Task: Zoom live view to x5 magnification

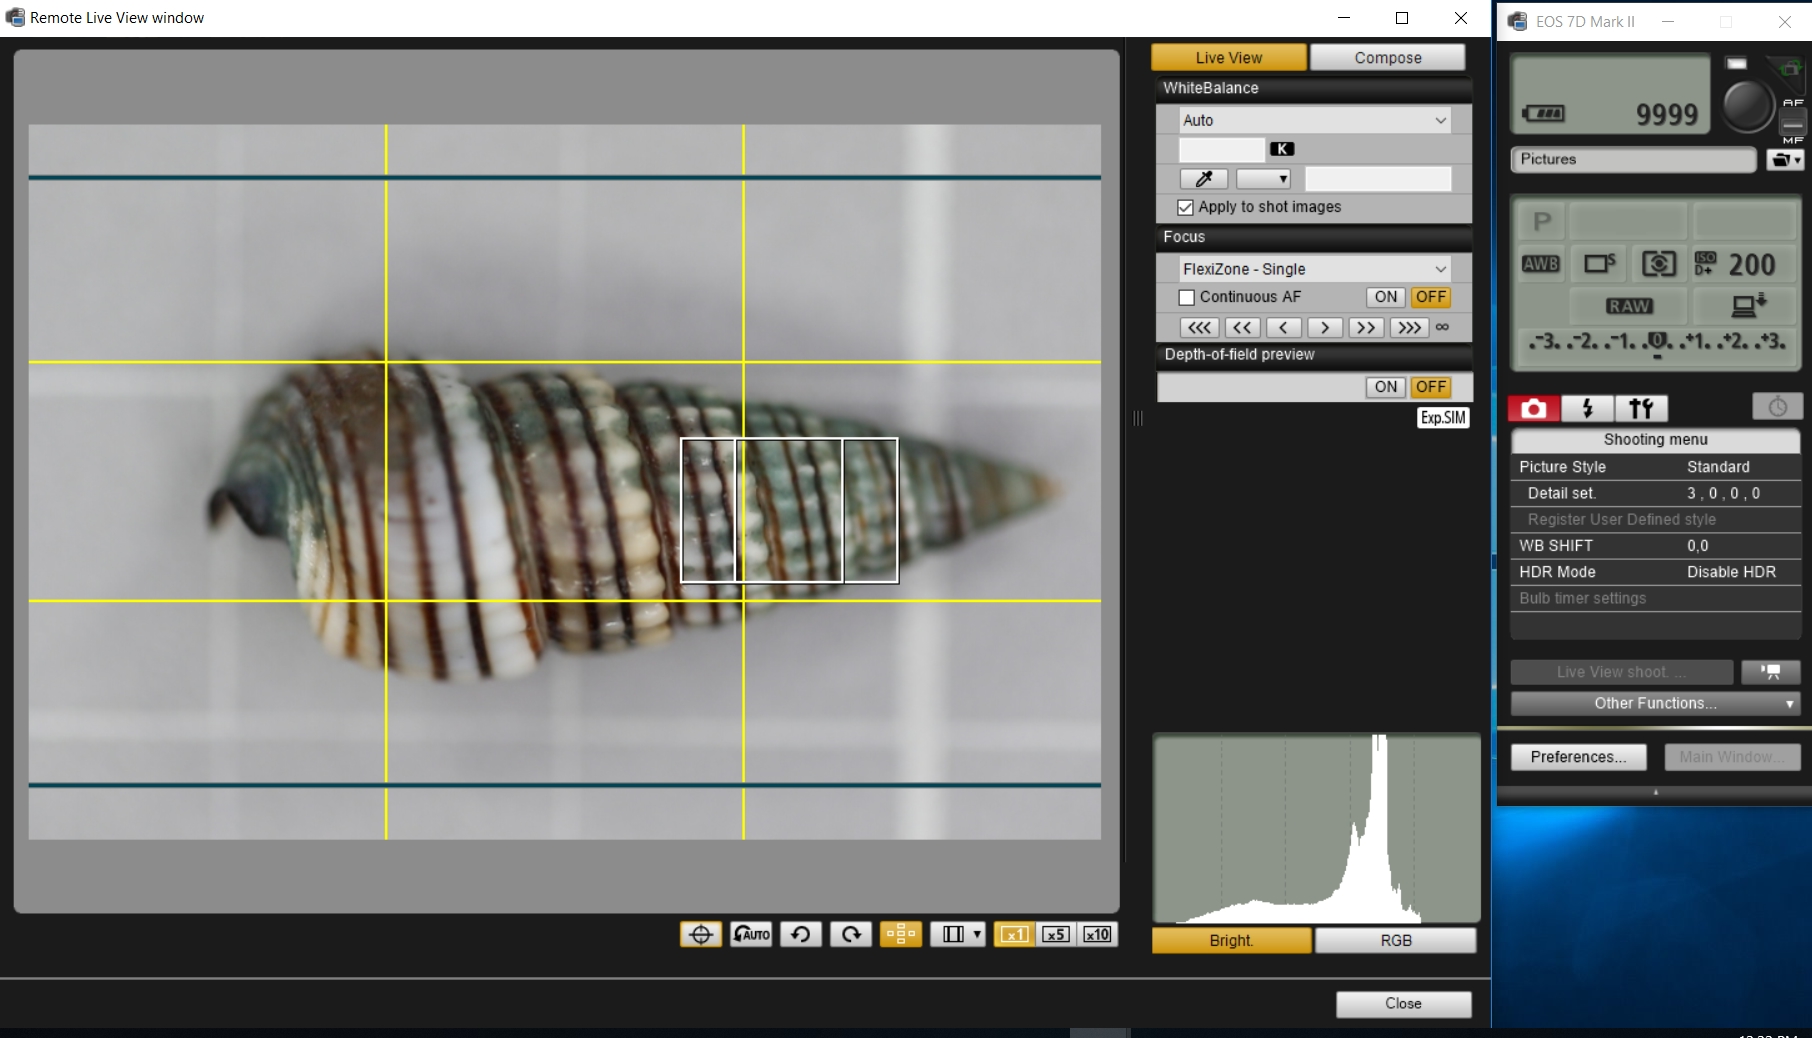Action: pos(1056,934)
